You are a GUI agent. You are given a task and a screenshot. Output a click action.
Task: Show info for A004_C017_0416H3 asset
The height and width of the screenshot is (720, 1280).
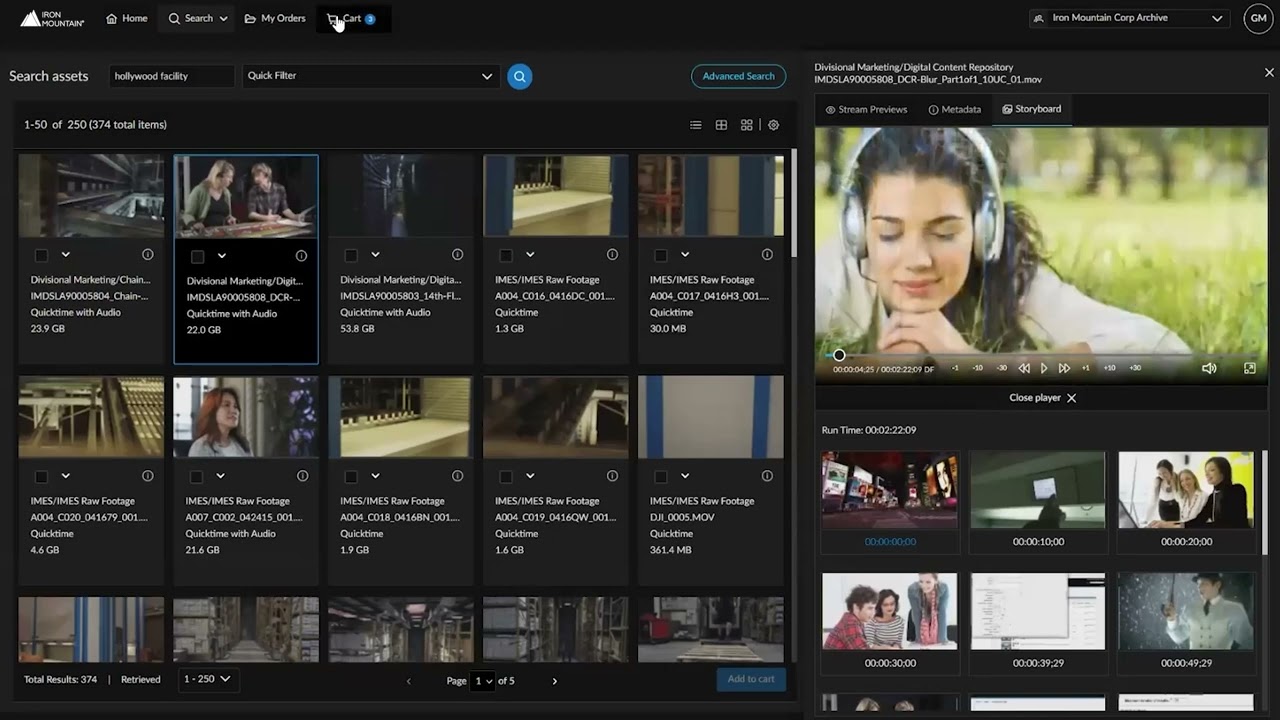point(767,255)
